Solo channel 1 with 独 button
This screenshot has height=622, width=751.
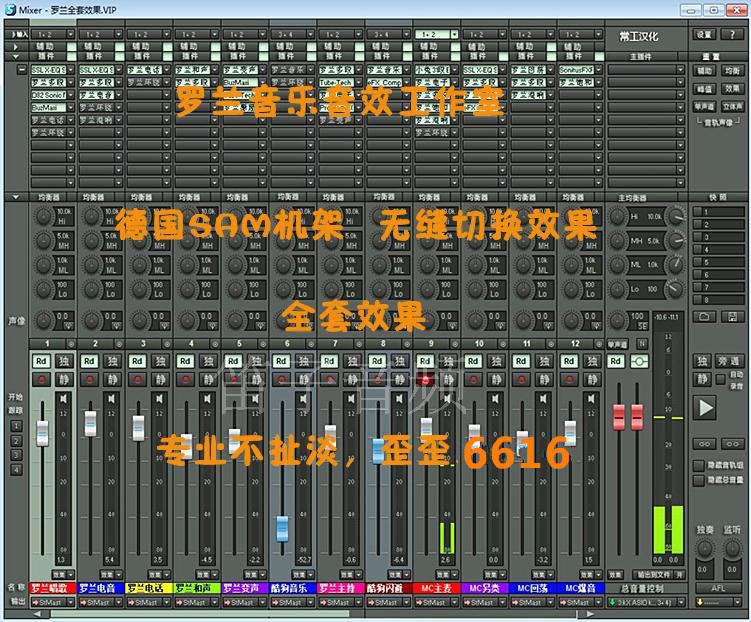64,362
